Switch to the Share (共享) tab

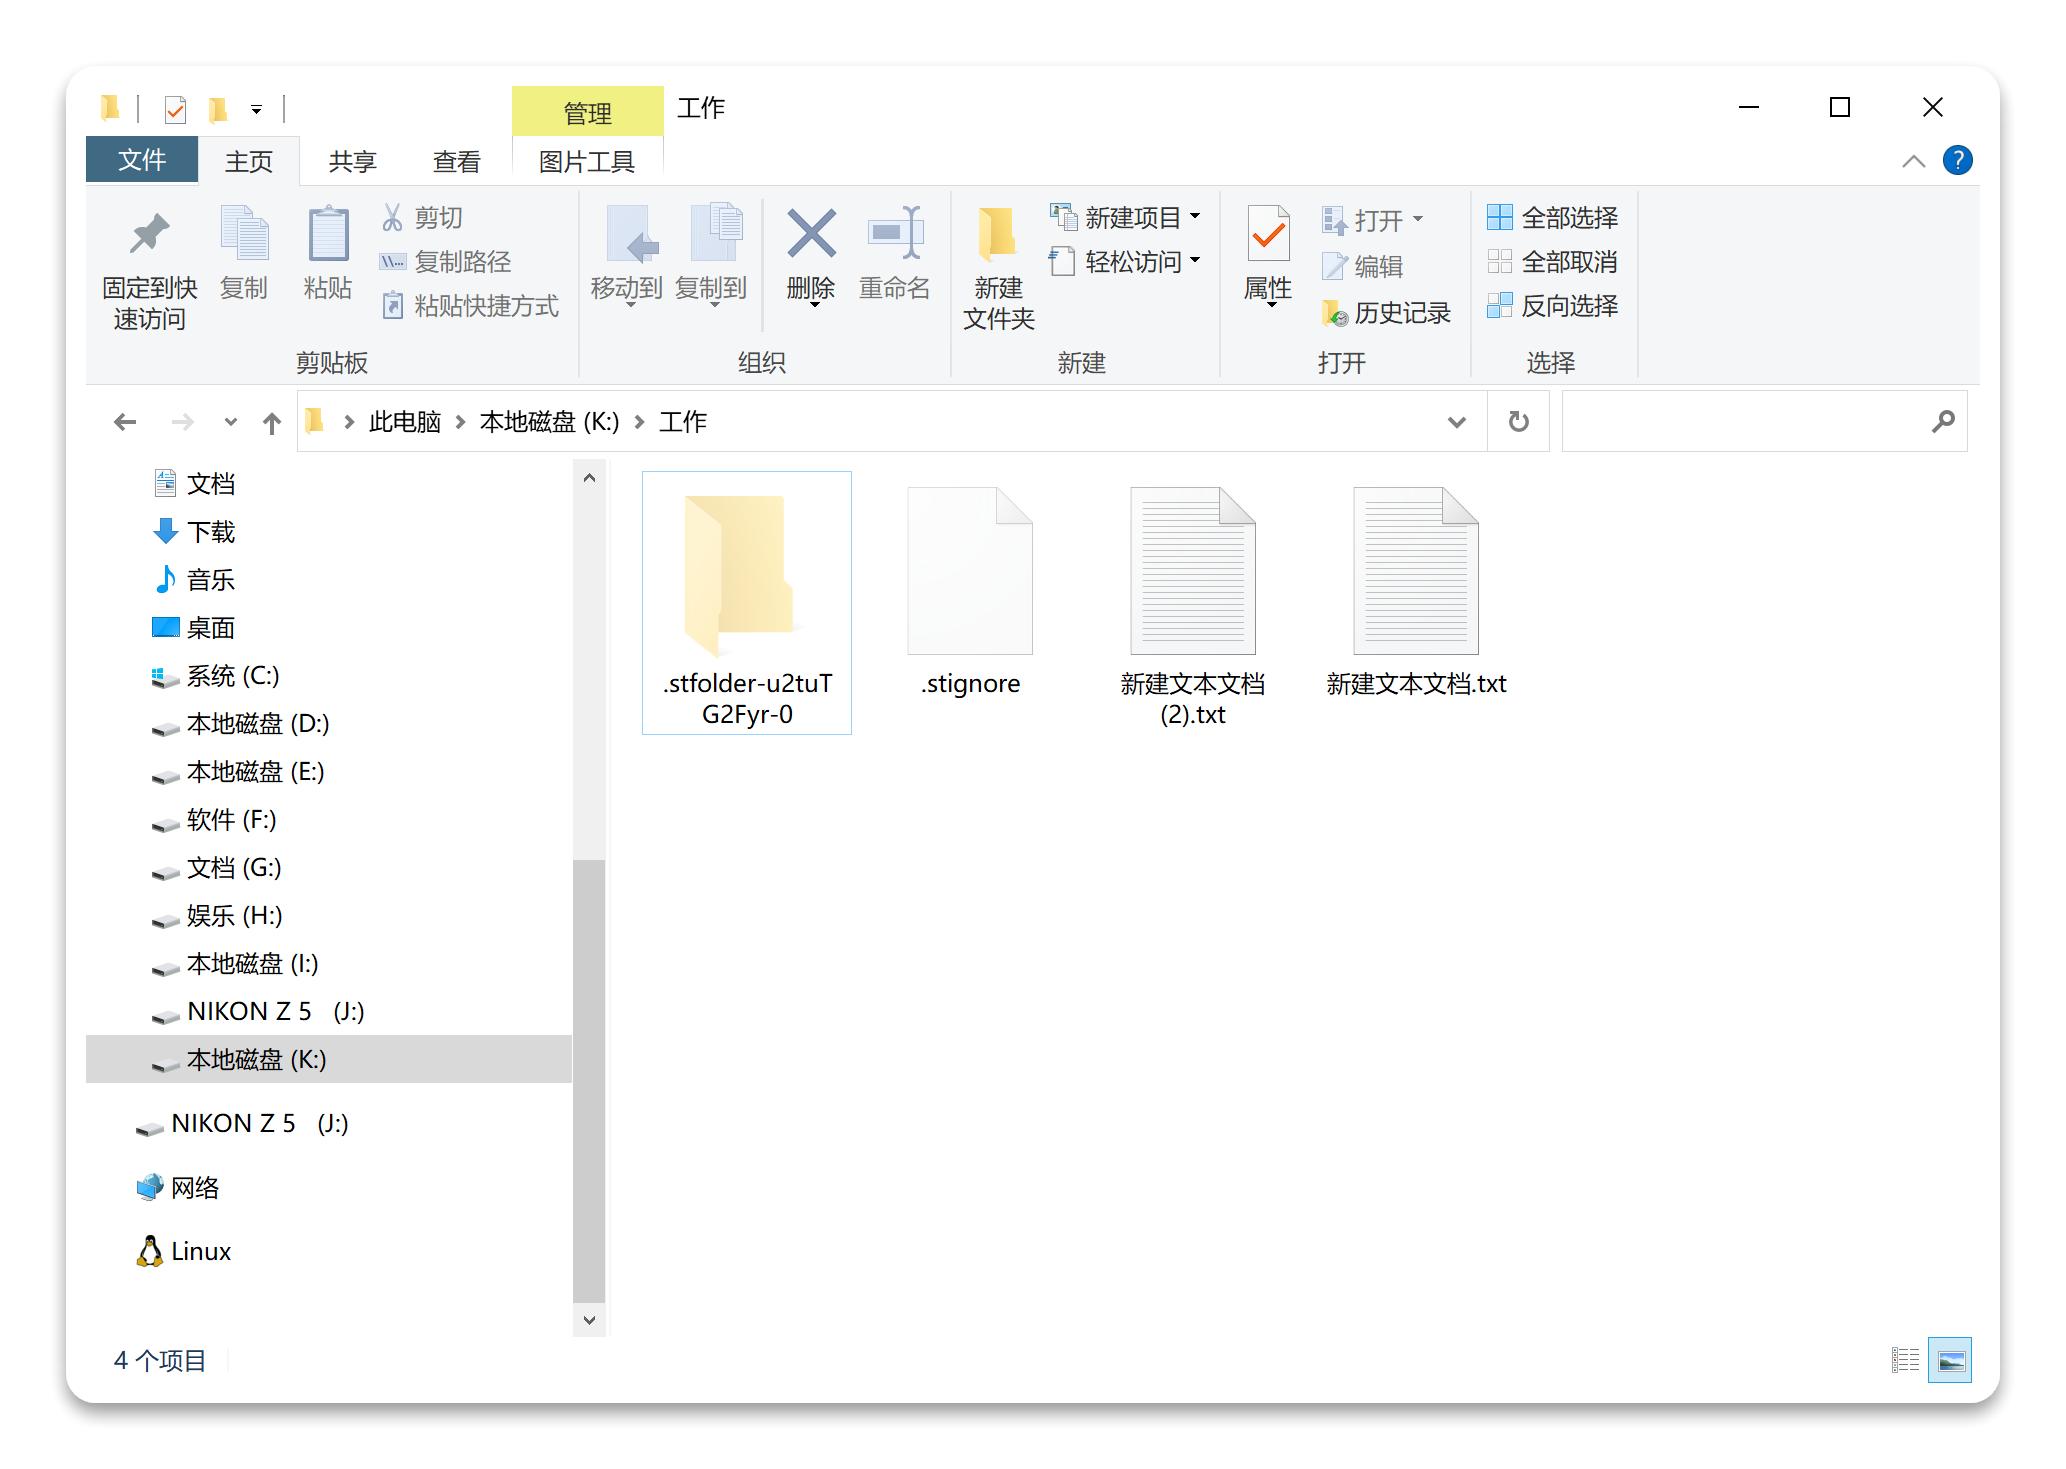353,161
